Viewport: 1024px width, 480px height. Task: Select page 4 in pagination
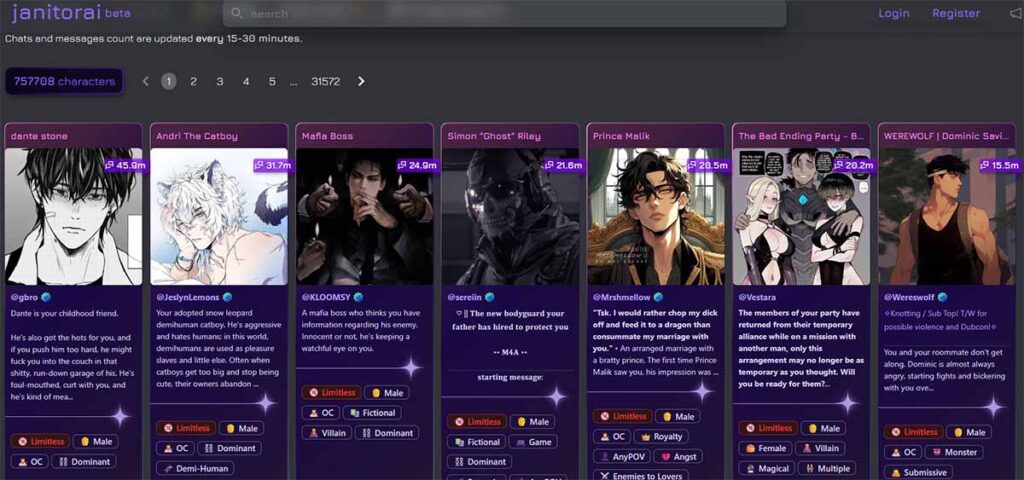click(x=246, y=82)
